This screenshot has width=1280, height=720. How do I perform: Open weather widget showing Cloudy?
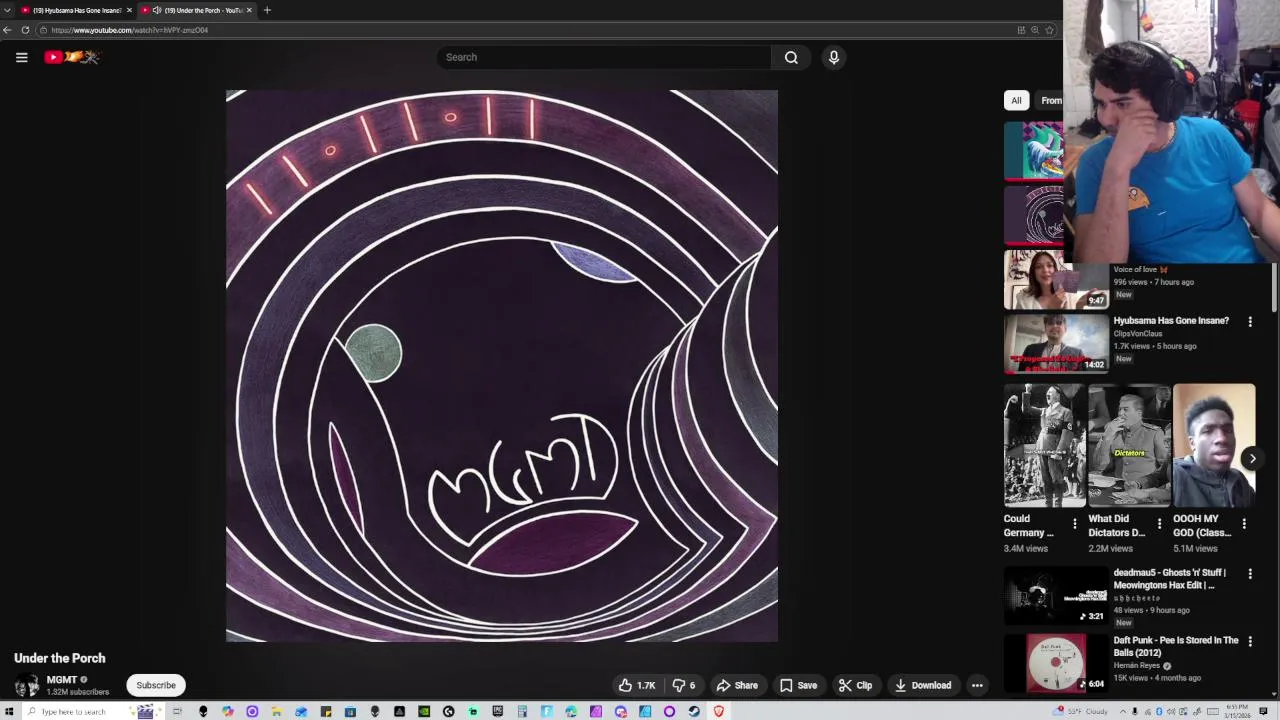[1080, 711]
